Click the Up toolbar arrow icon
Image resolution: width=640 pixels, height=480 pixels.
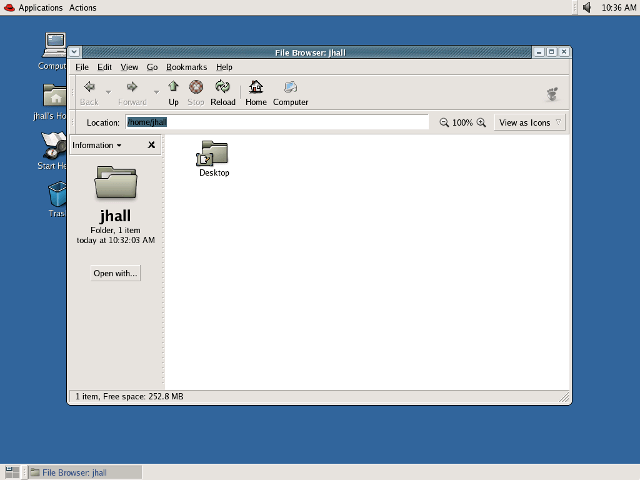tap(173, 88)
